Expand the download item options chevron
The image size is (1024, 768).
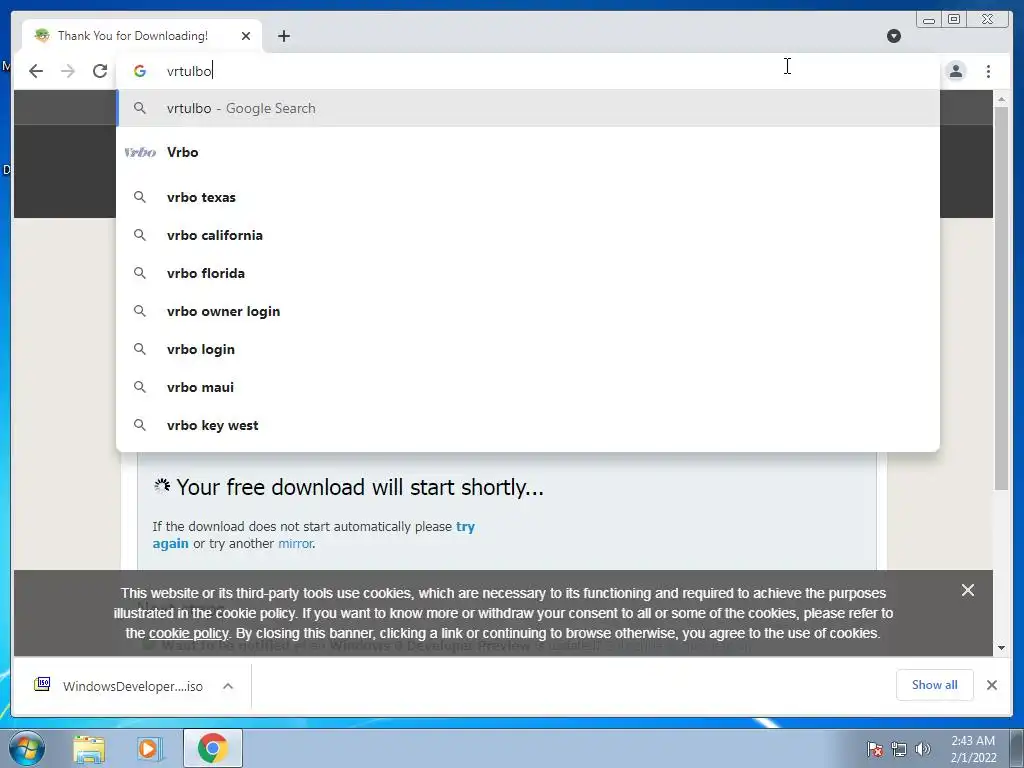pyautogui.click(x=228, y=686)
